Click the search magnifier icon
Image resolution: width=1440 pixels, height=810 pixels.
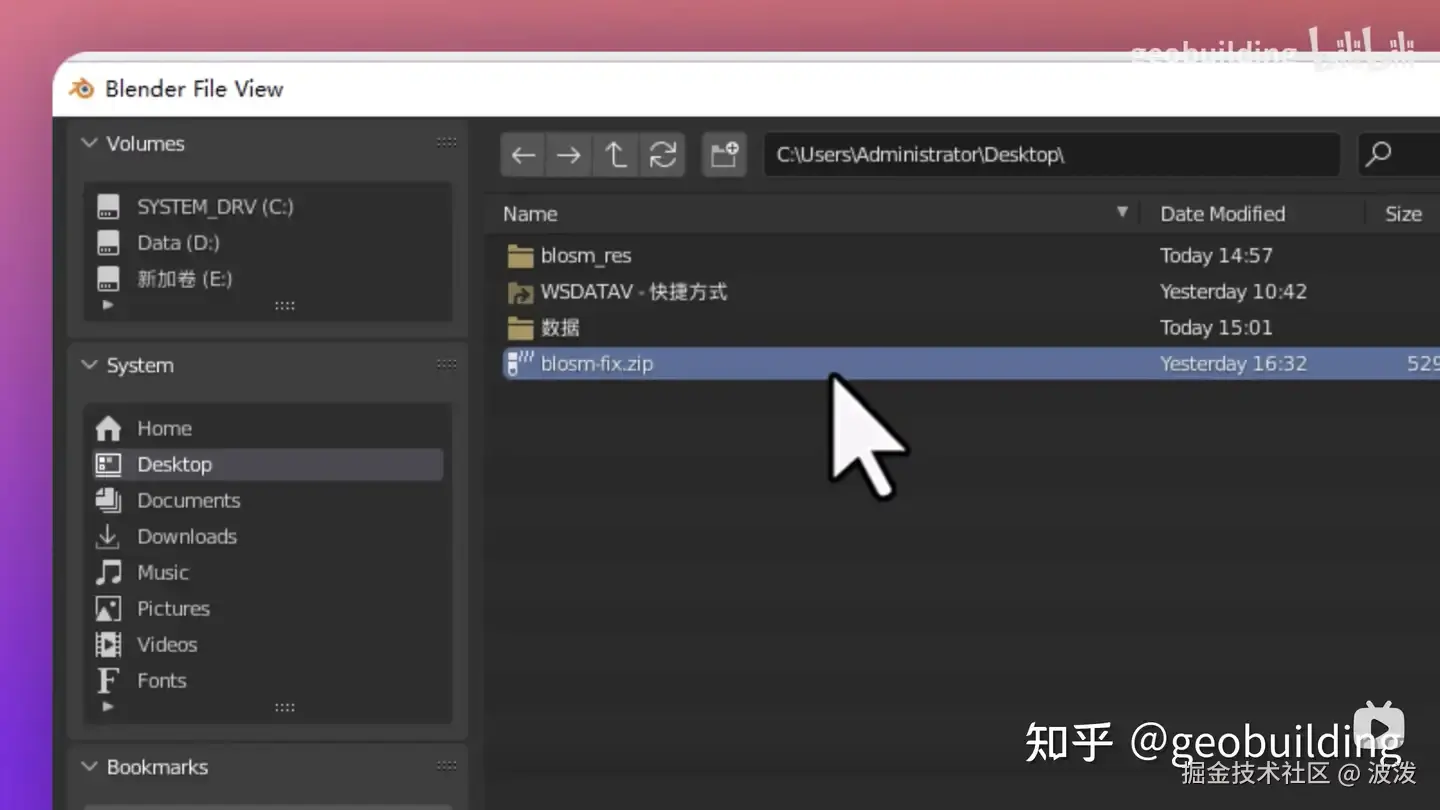1378,154
